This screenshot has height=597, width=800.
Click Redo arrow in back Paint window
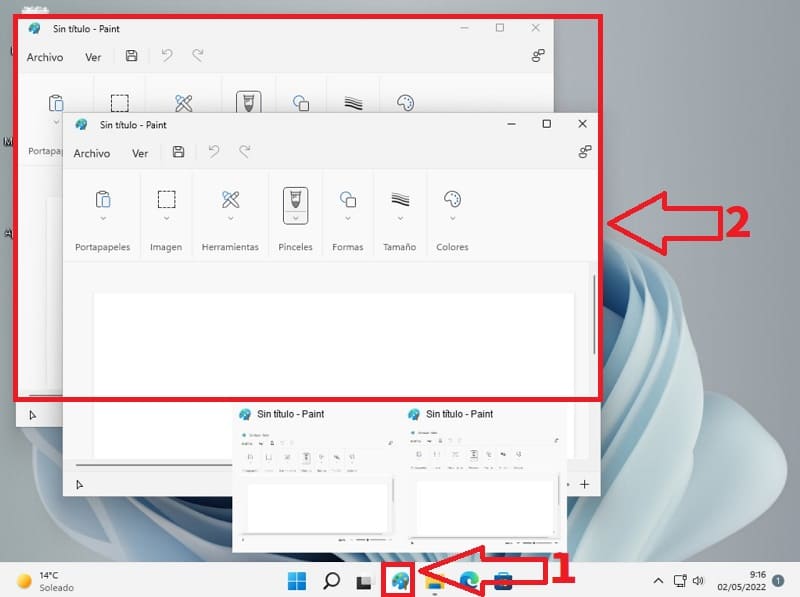pyautogui.click(x=198, y=56)
